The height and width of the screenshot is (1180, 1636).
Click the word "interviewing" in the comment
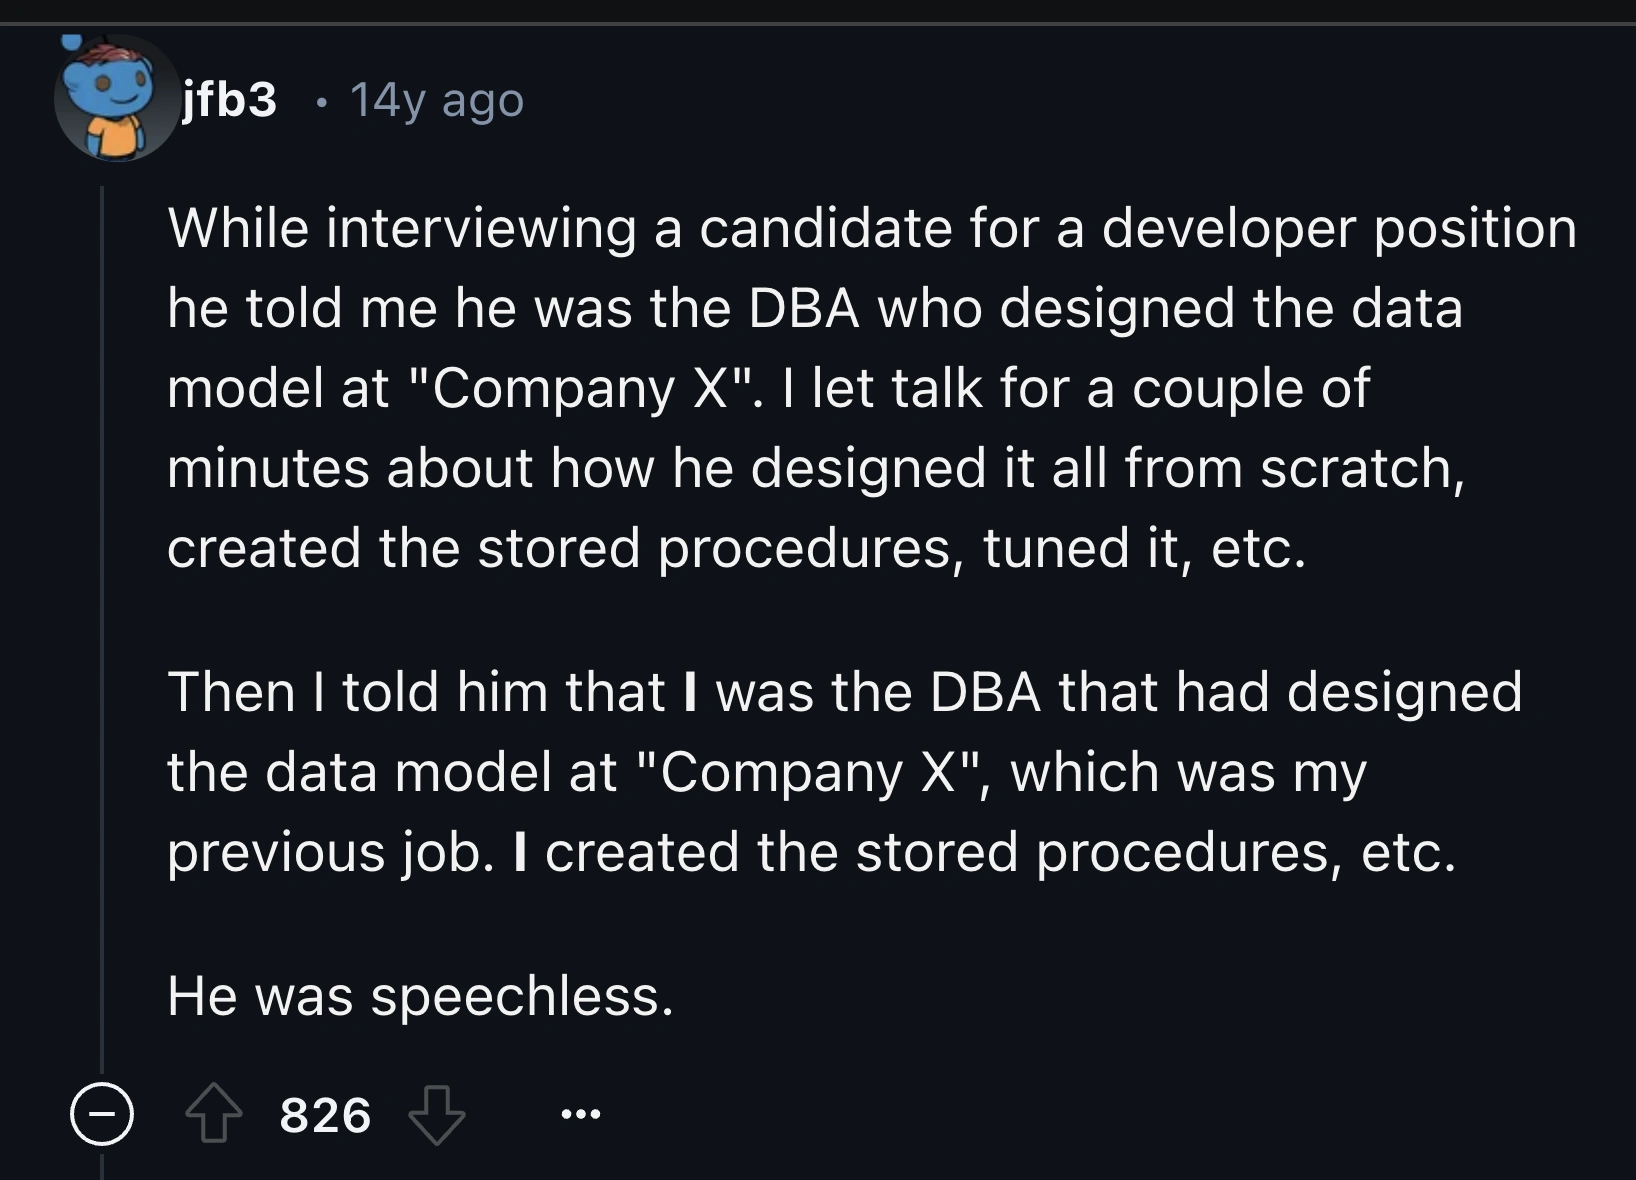tap(481, 229)
